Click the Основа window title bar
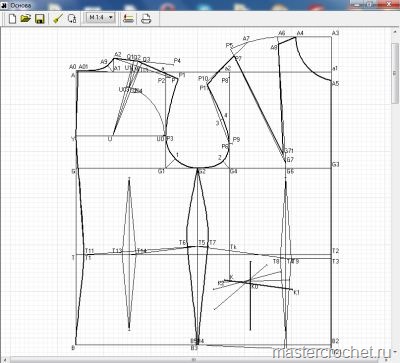 coord(200,5)
